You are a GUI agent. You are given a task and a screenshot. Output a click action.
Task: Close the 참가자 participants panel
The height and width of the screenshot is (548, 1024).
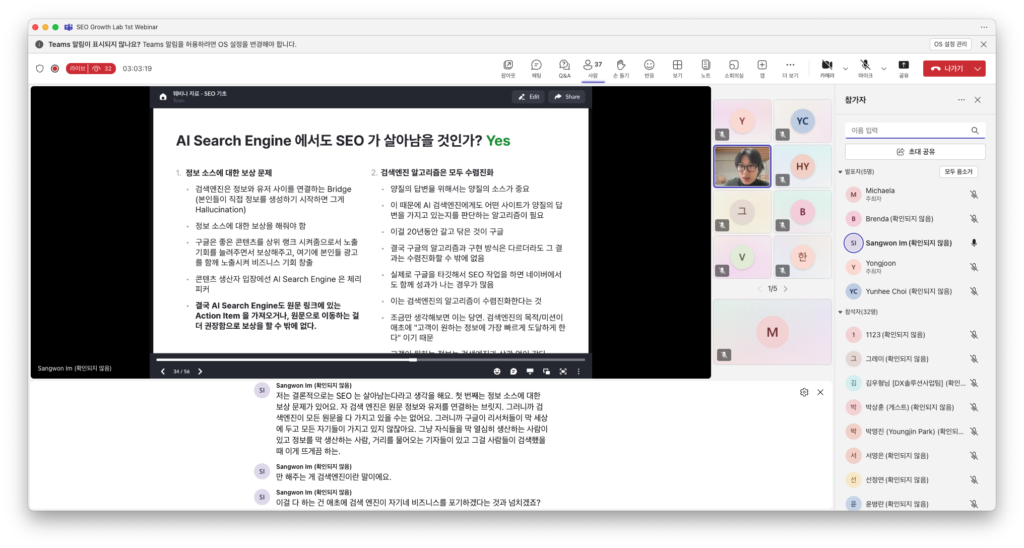coord(978,100)
